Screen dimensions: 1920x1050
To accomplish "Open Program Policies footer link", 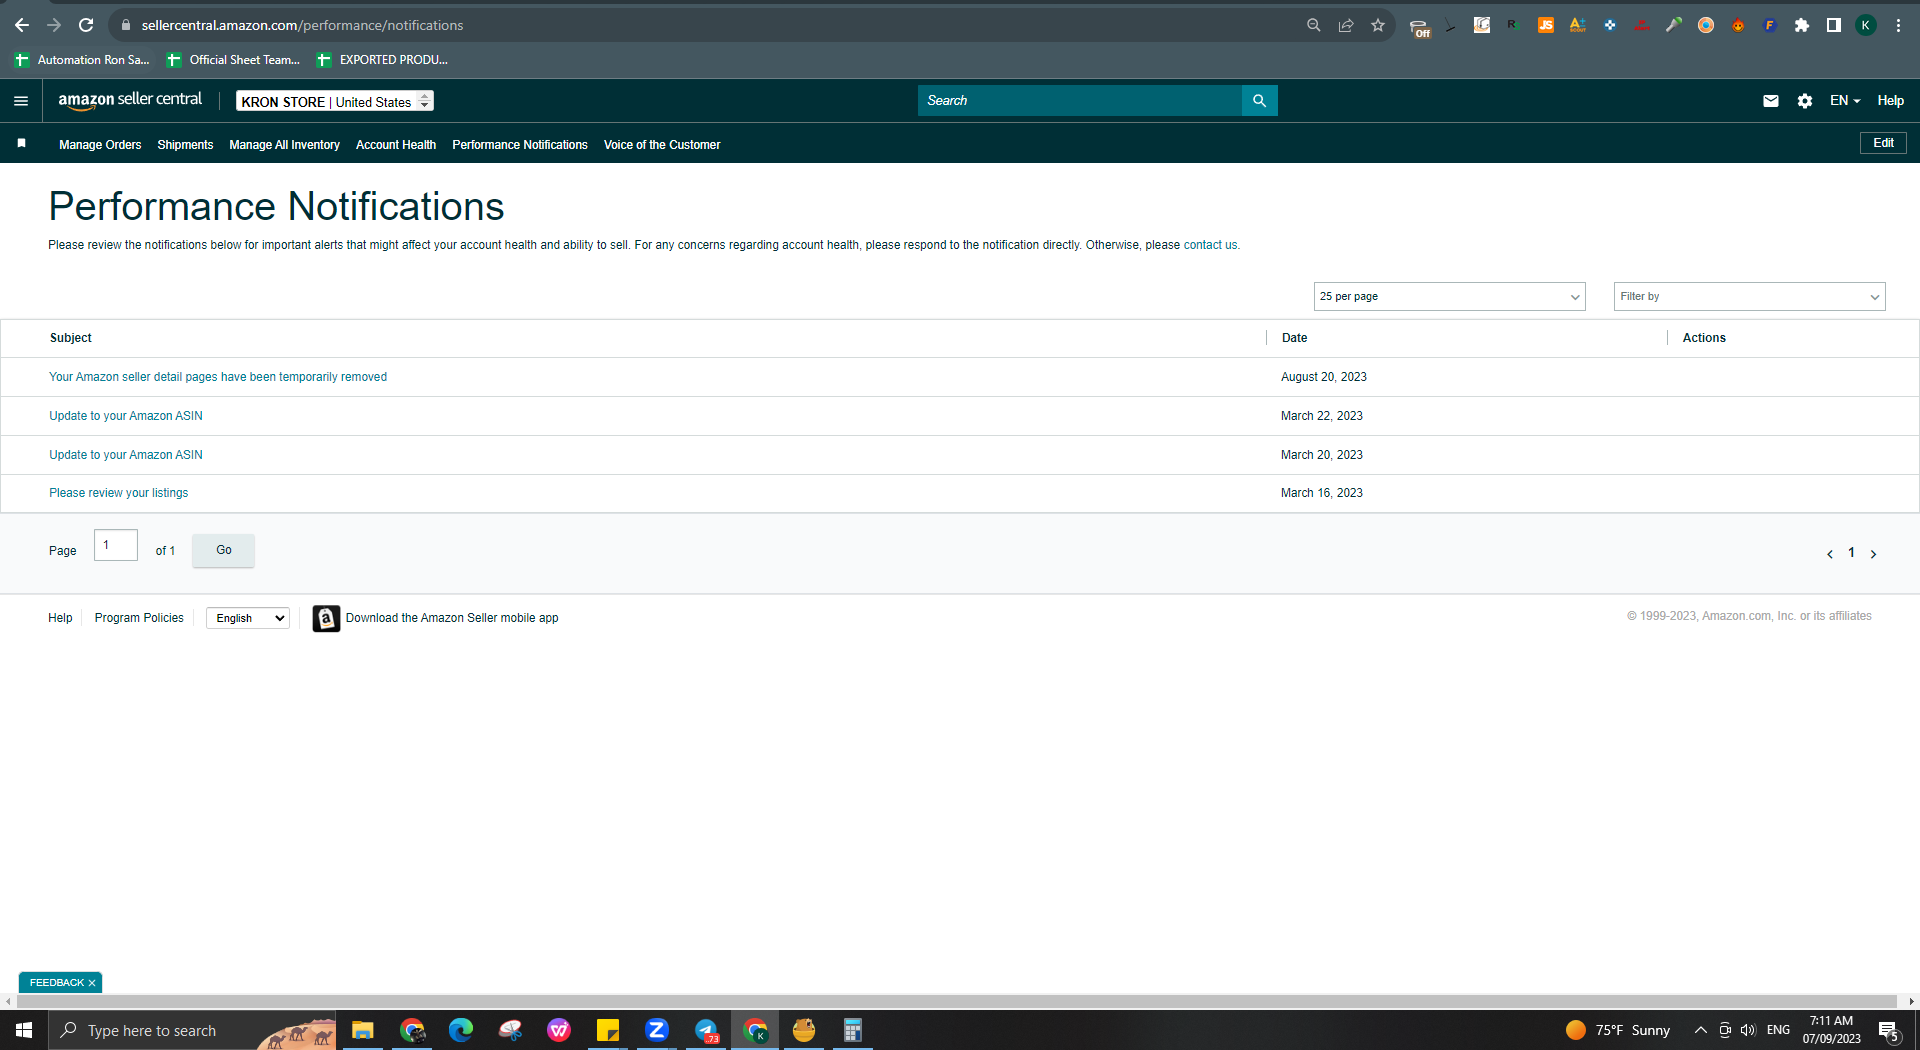I will [x=139, y=618].
